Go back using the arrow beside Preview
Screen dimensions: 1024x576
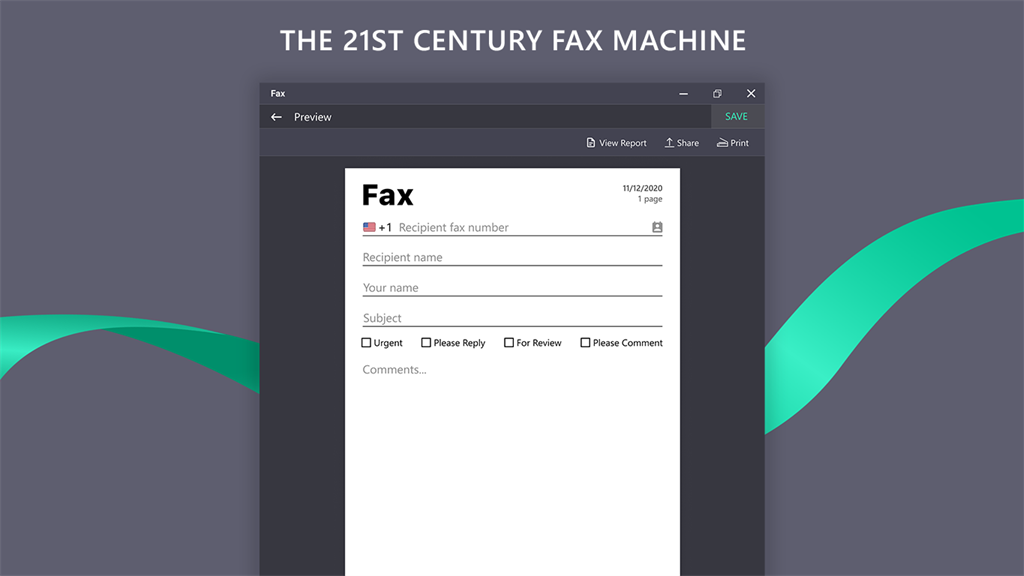[x=276, y=117]
